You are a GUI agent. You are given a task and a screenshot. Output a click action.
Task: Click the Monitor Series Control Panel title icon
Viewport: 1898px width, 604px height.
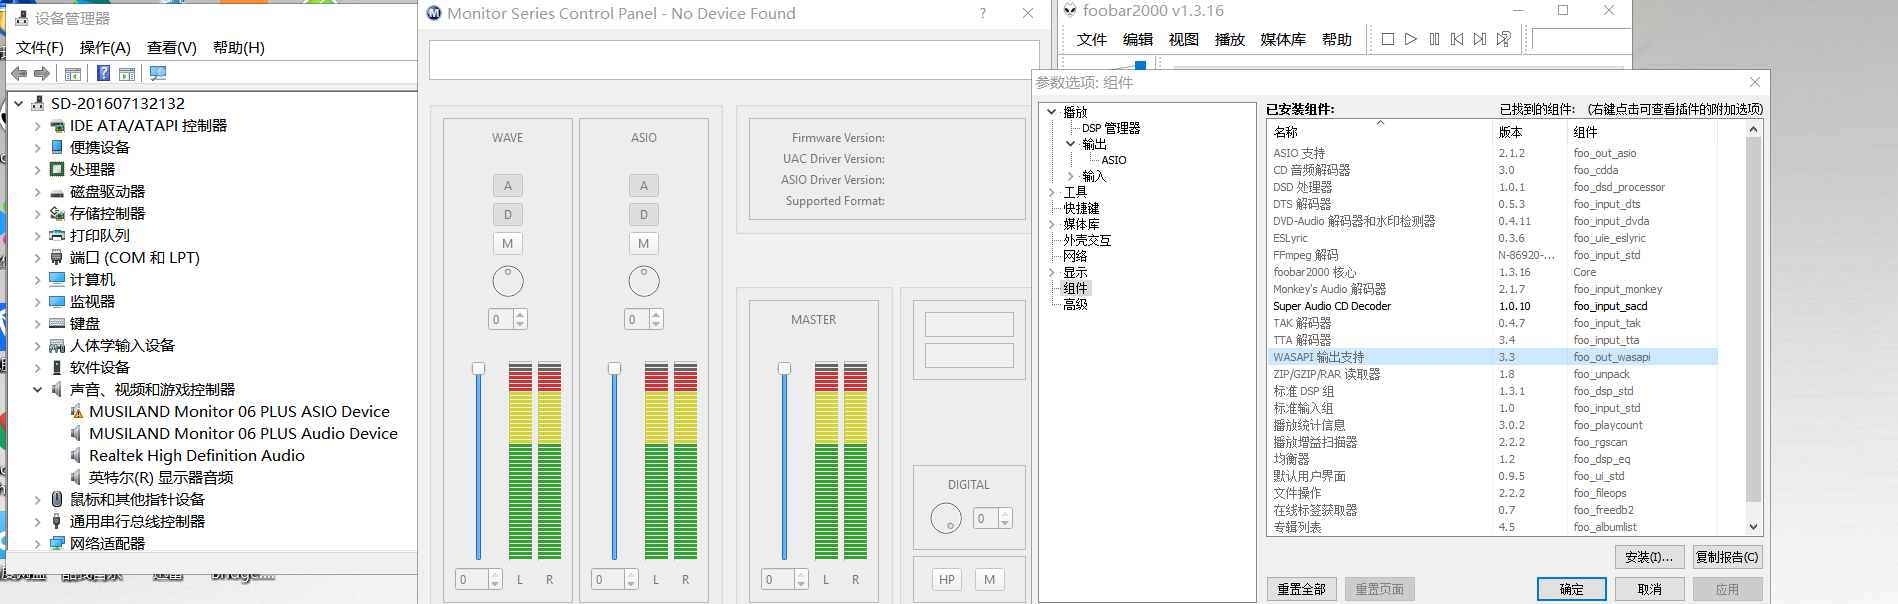(434, 13)
